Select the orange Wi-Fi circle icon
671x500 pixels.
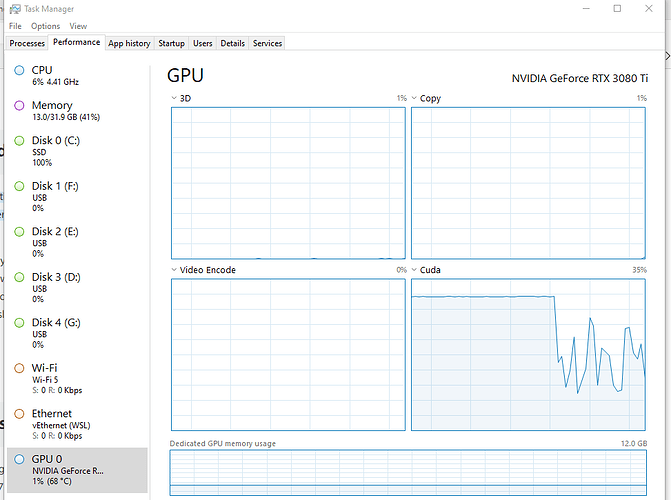(x=19, y=368)
